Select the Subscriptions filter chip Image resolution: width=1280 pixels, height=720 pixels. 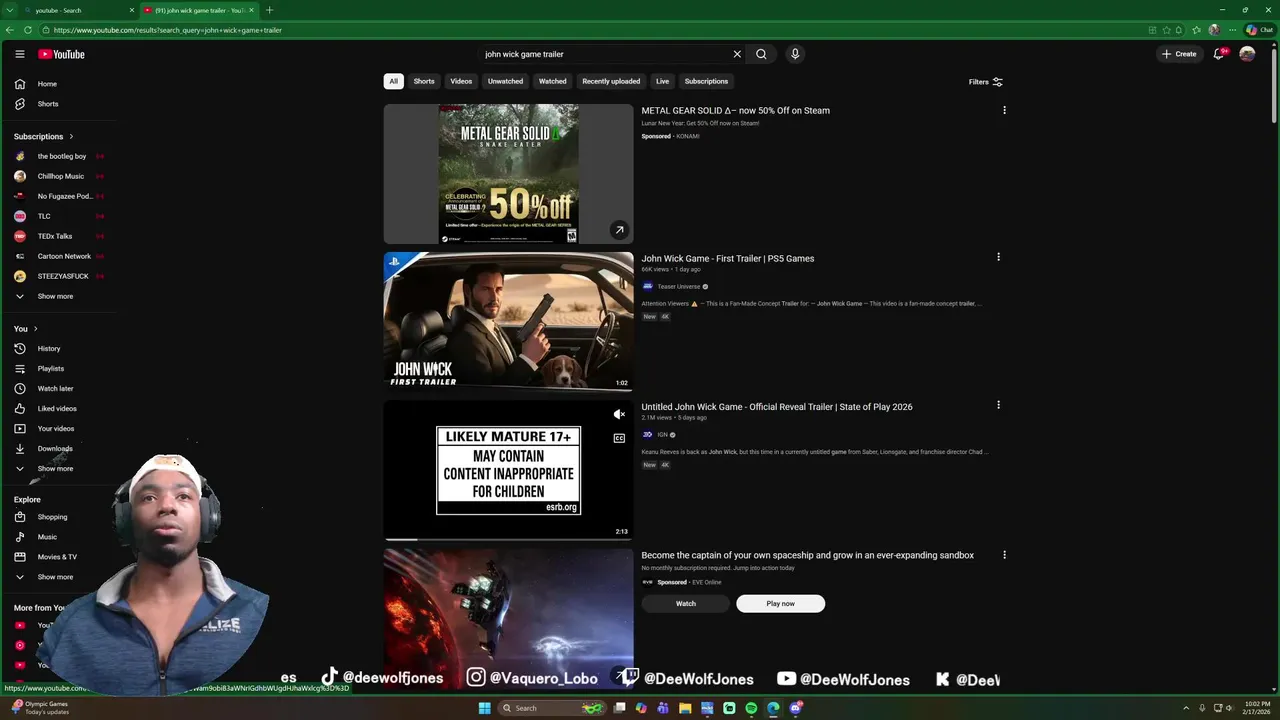[x=706, y=81]
